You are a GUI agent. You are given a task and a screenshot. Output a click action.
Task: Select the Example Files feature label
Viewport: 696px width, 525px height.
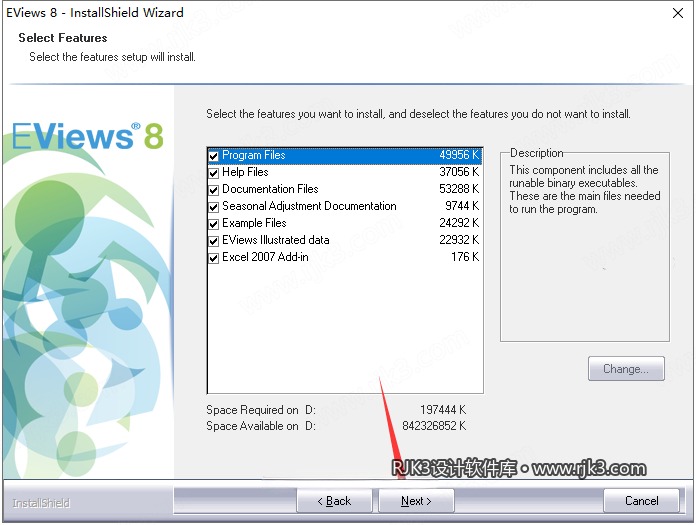[x=254, y=223]
